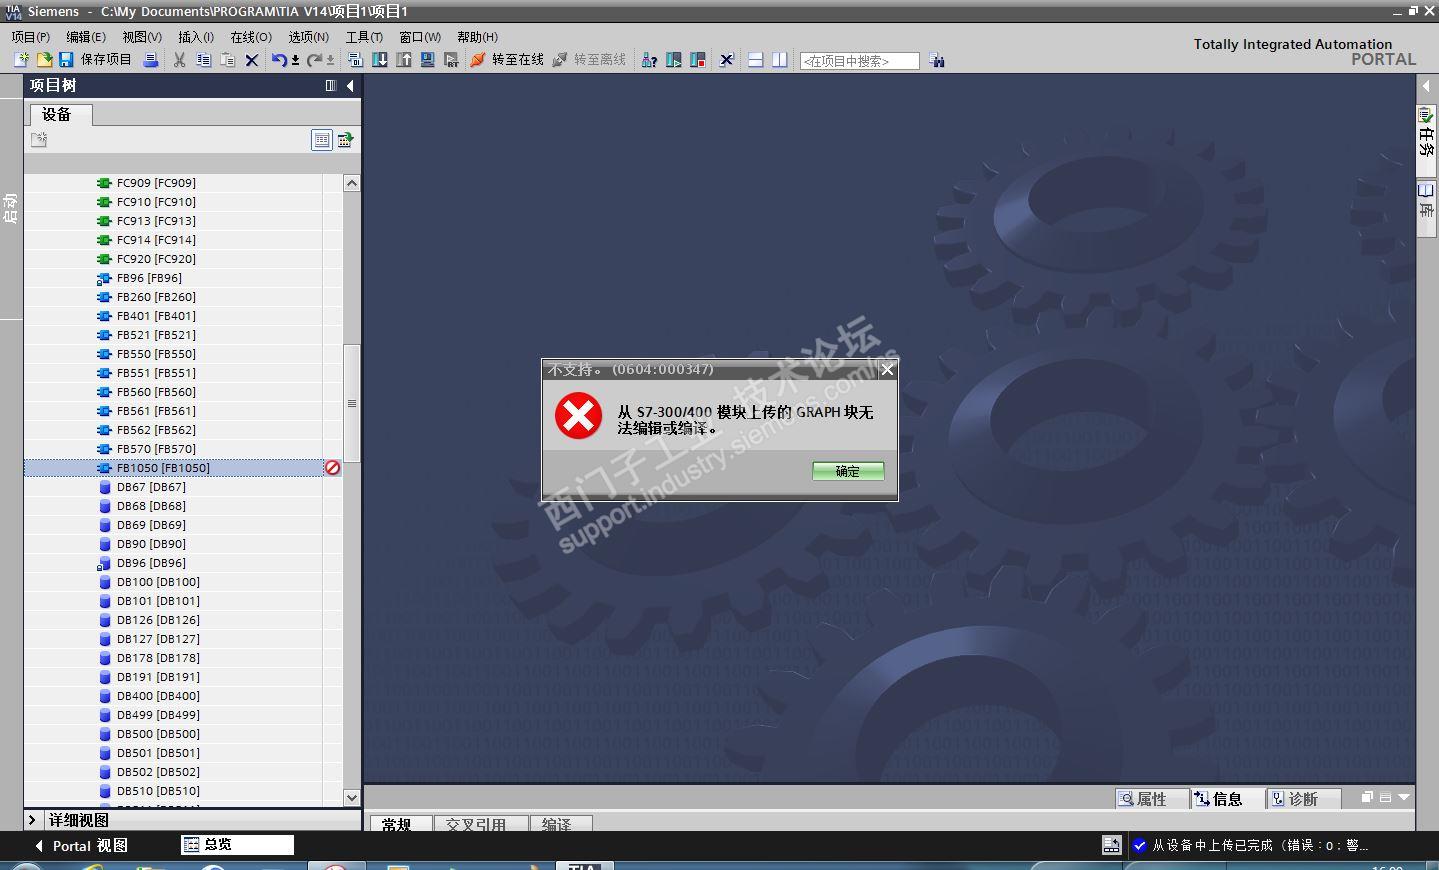Click the add new item icon in project tree
Image resolution: width=1439 pixels, height=870 pixels.
[x=39, y=140]
